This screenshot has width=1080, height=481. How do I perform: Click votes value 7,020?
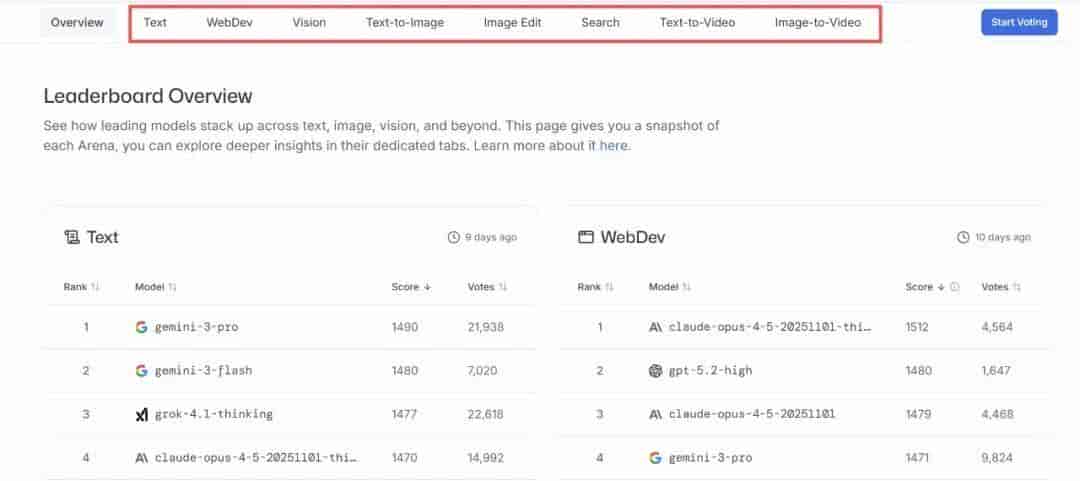482,371
